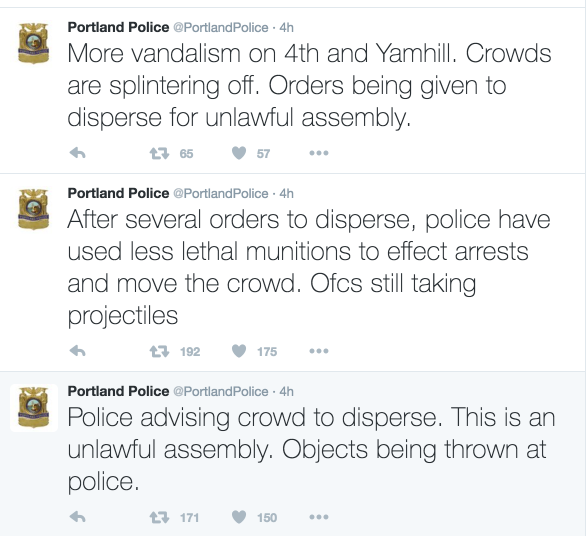Open more options on the vandalism tweet
The width and height of the screenshot is (586, 536).
pos(319,153)
